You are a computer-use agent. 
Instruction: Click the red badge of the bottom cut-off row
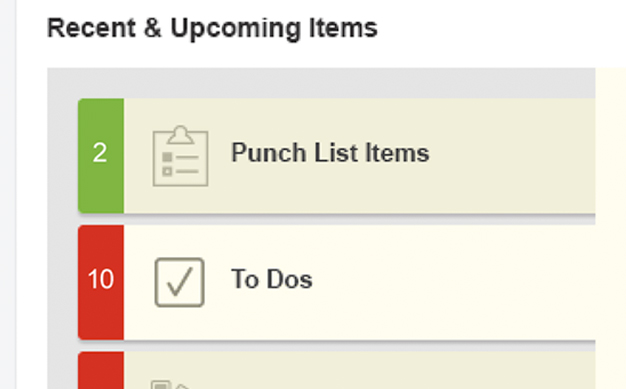tap(101, 370)
